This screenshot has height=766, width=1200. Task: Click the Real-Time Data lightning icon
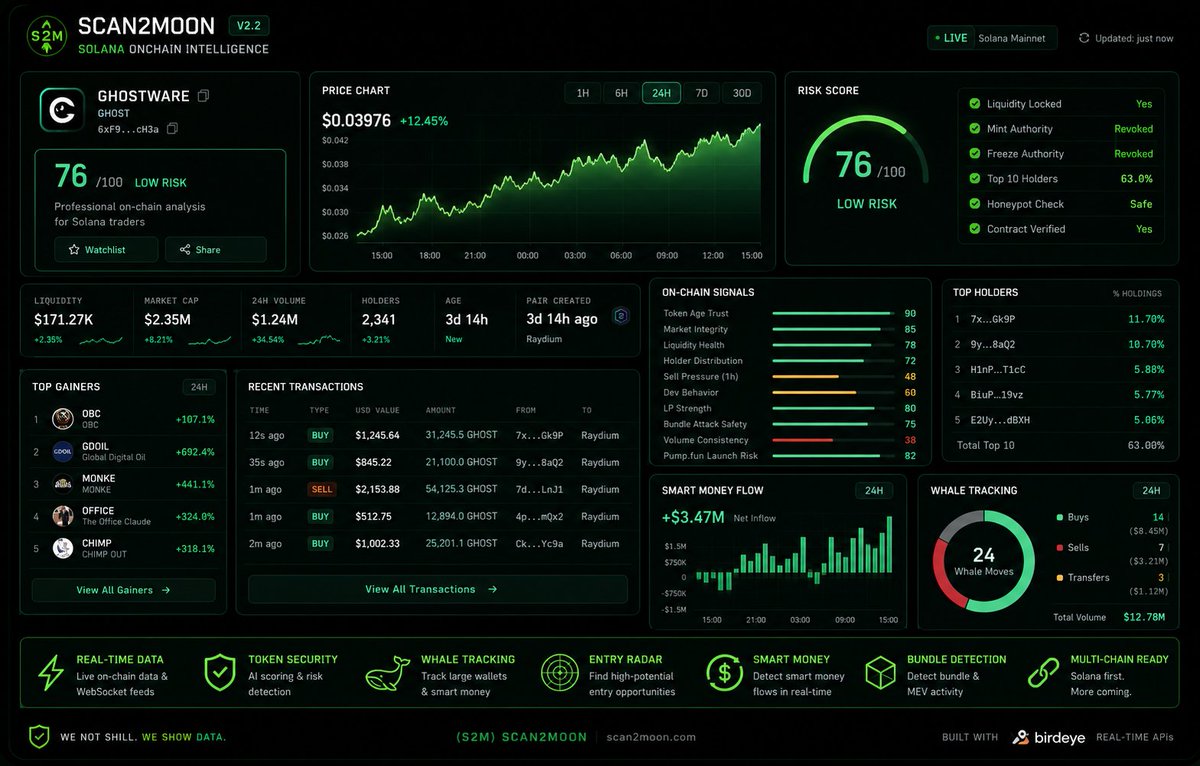(50, 674)
